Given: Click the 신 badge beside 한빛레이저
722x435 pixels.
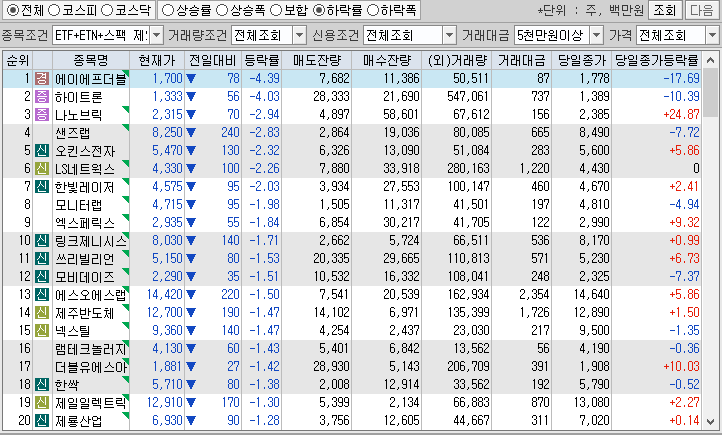Looking at the screenshot, I should pos(42,186).
